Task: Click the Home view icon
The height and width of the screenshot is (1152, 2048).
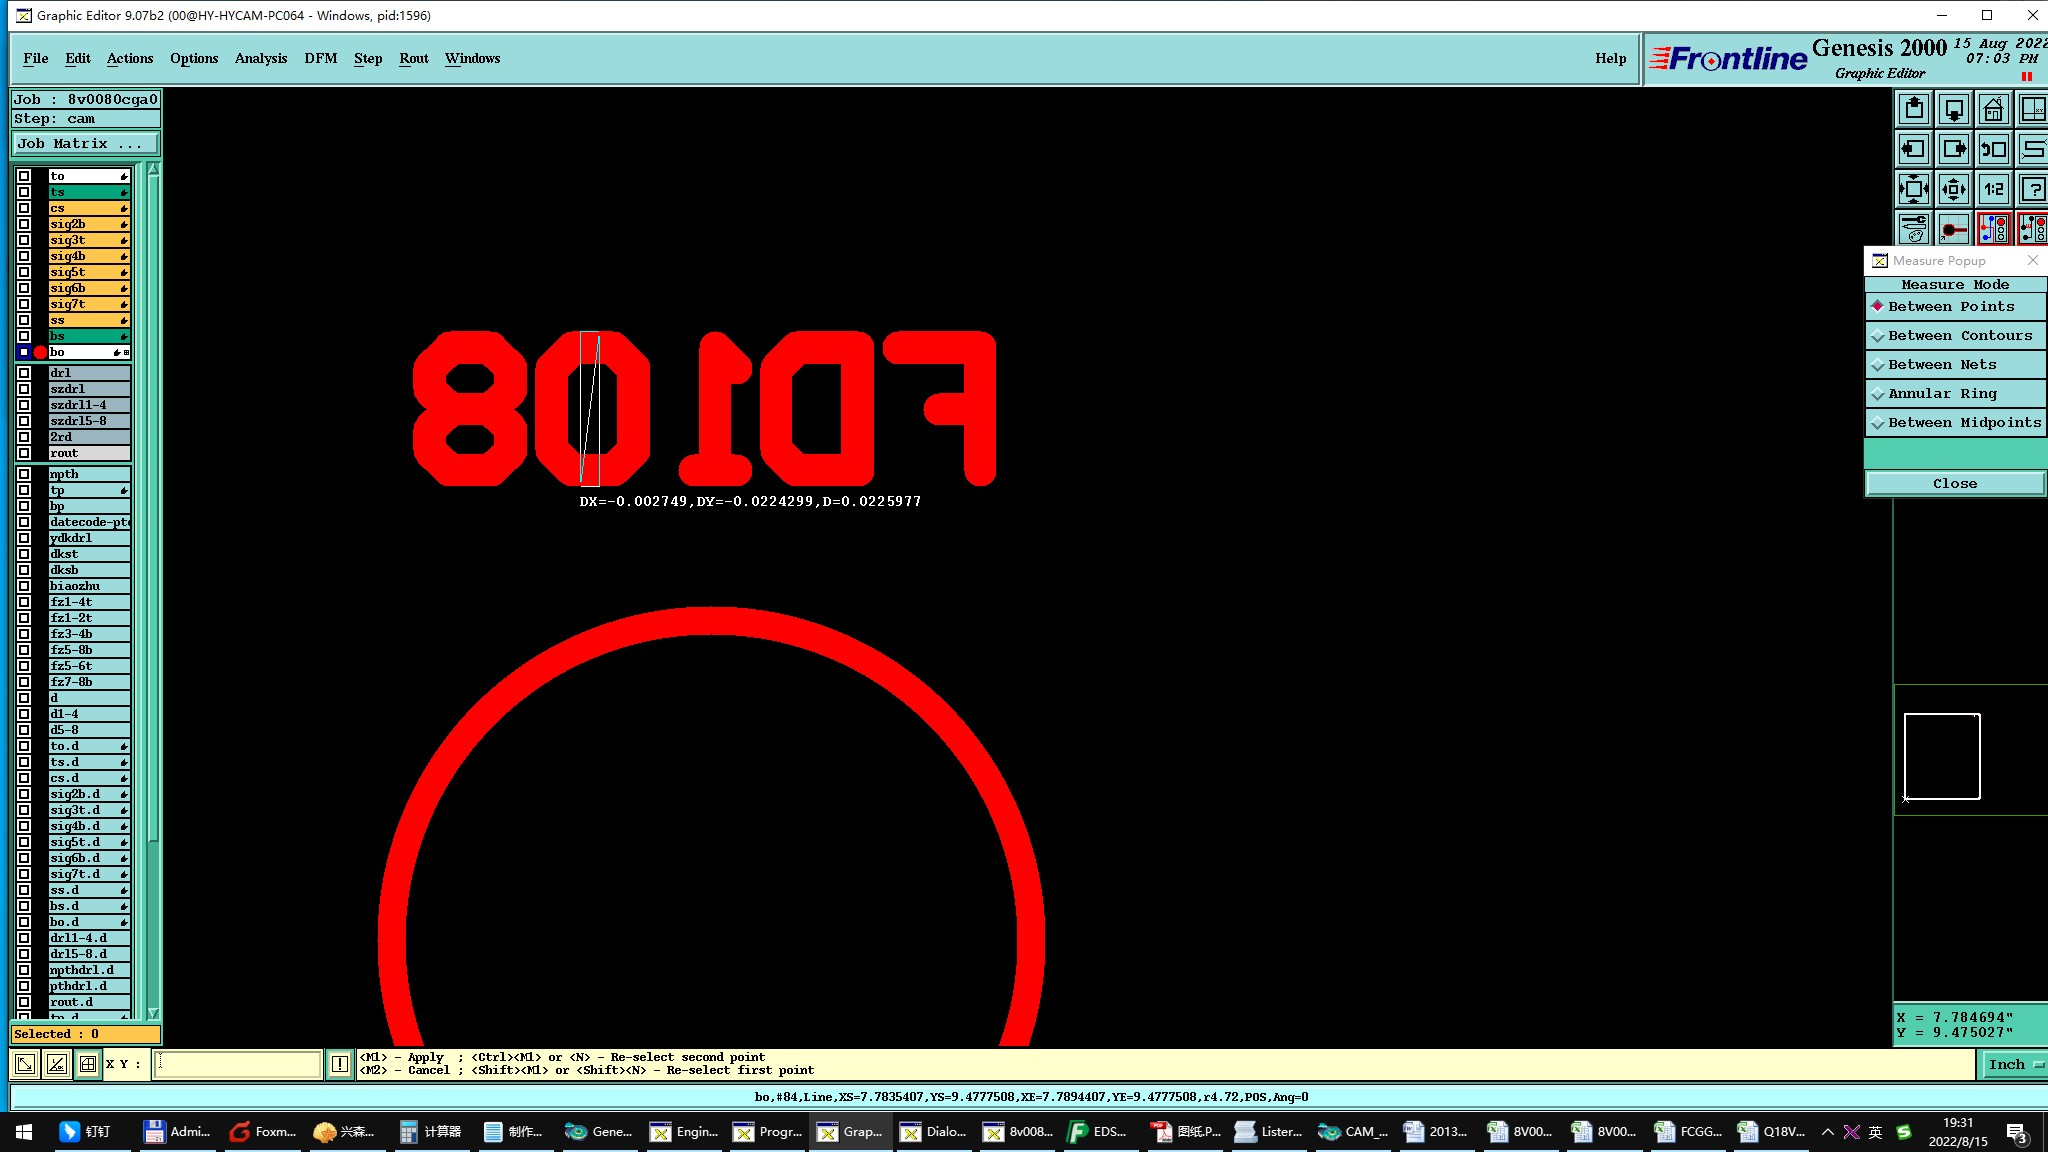Action: (x=1993, y=109)
